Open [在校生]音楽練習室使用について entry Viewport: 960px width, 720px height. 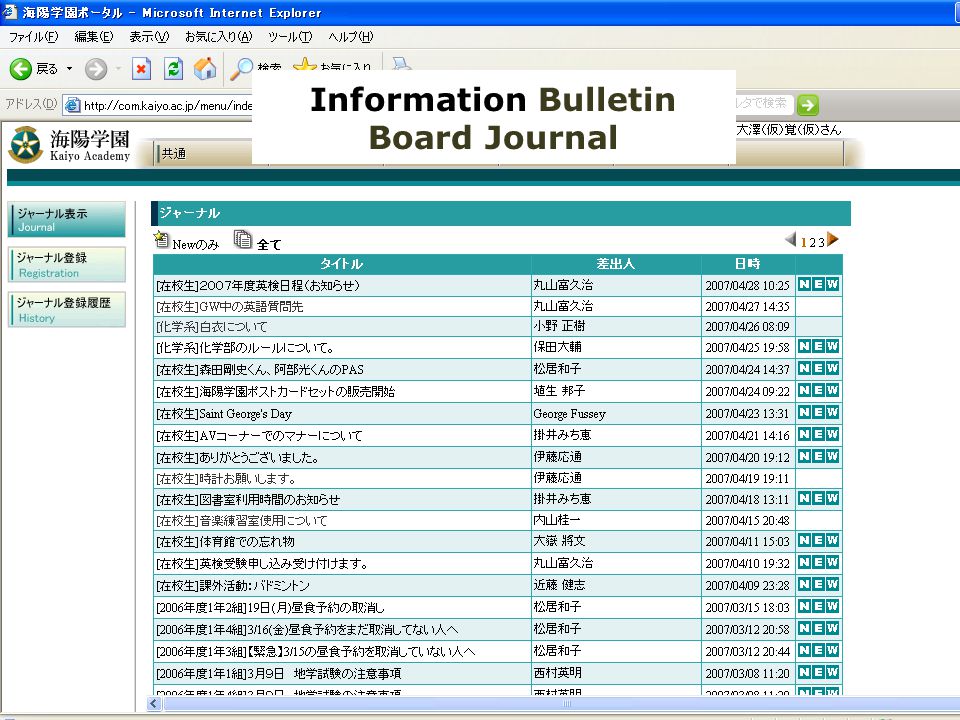pos(242,520)
